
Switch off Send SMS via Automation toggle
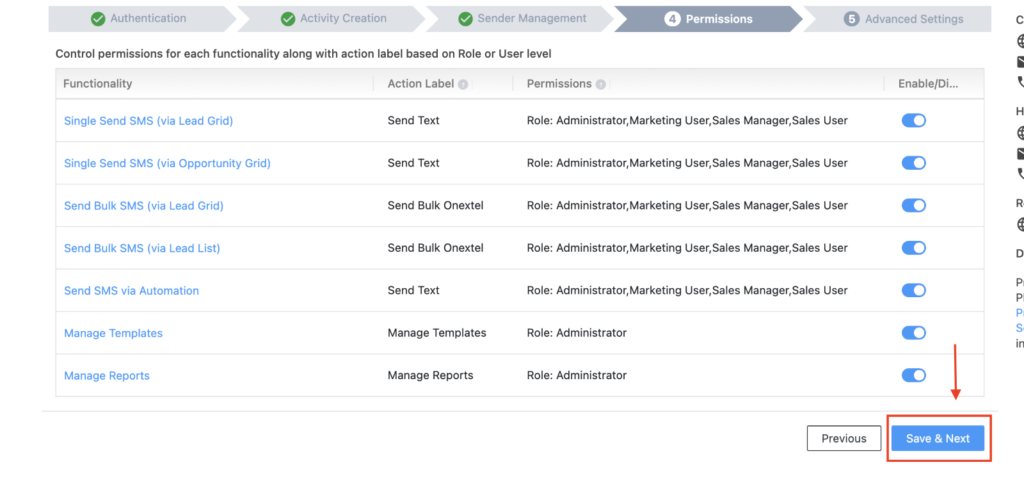[914, 290]
